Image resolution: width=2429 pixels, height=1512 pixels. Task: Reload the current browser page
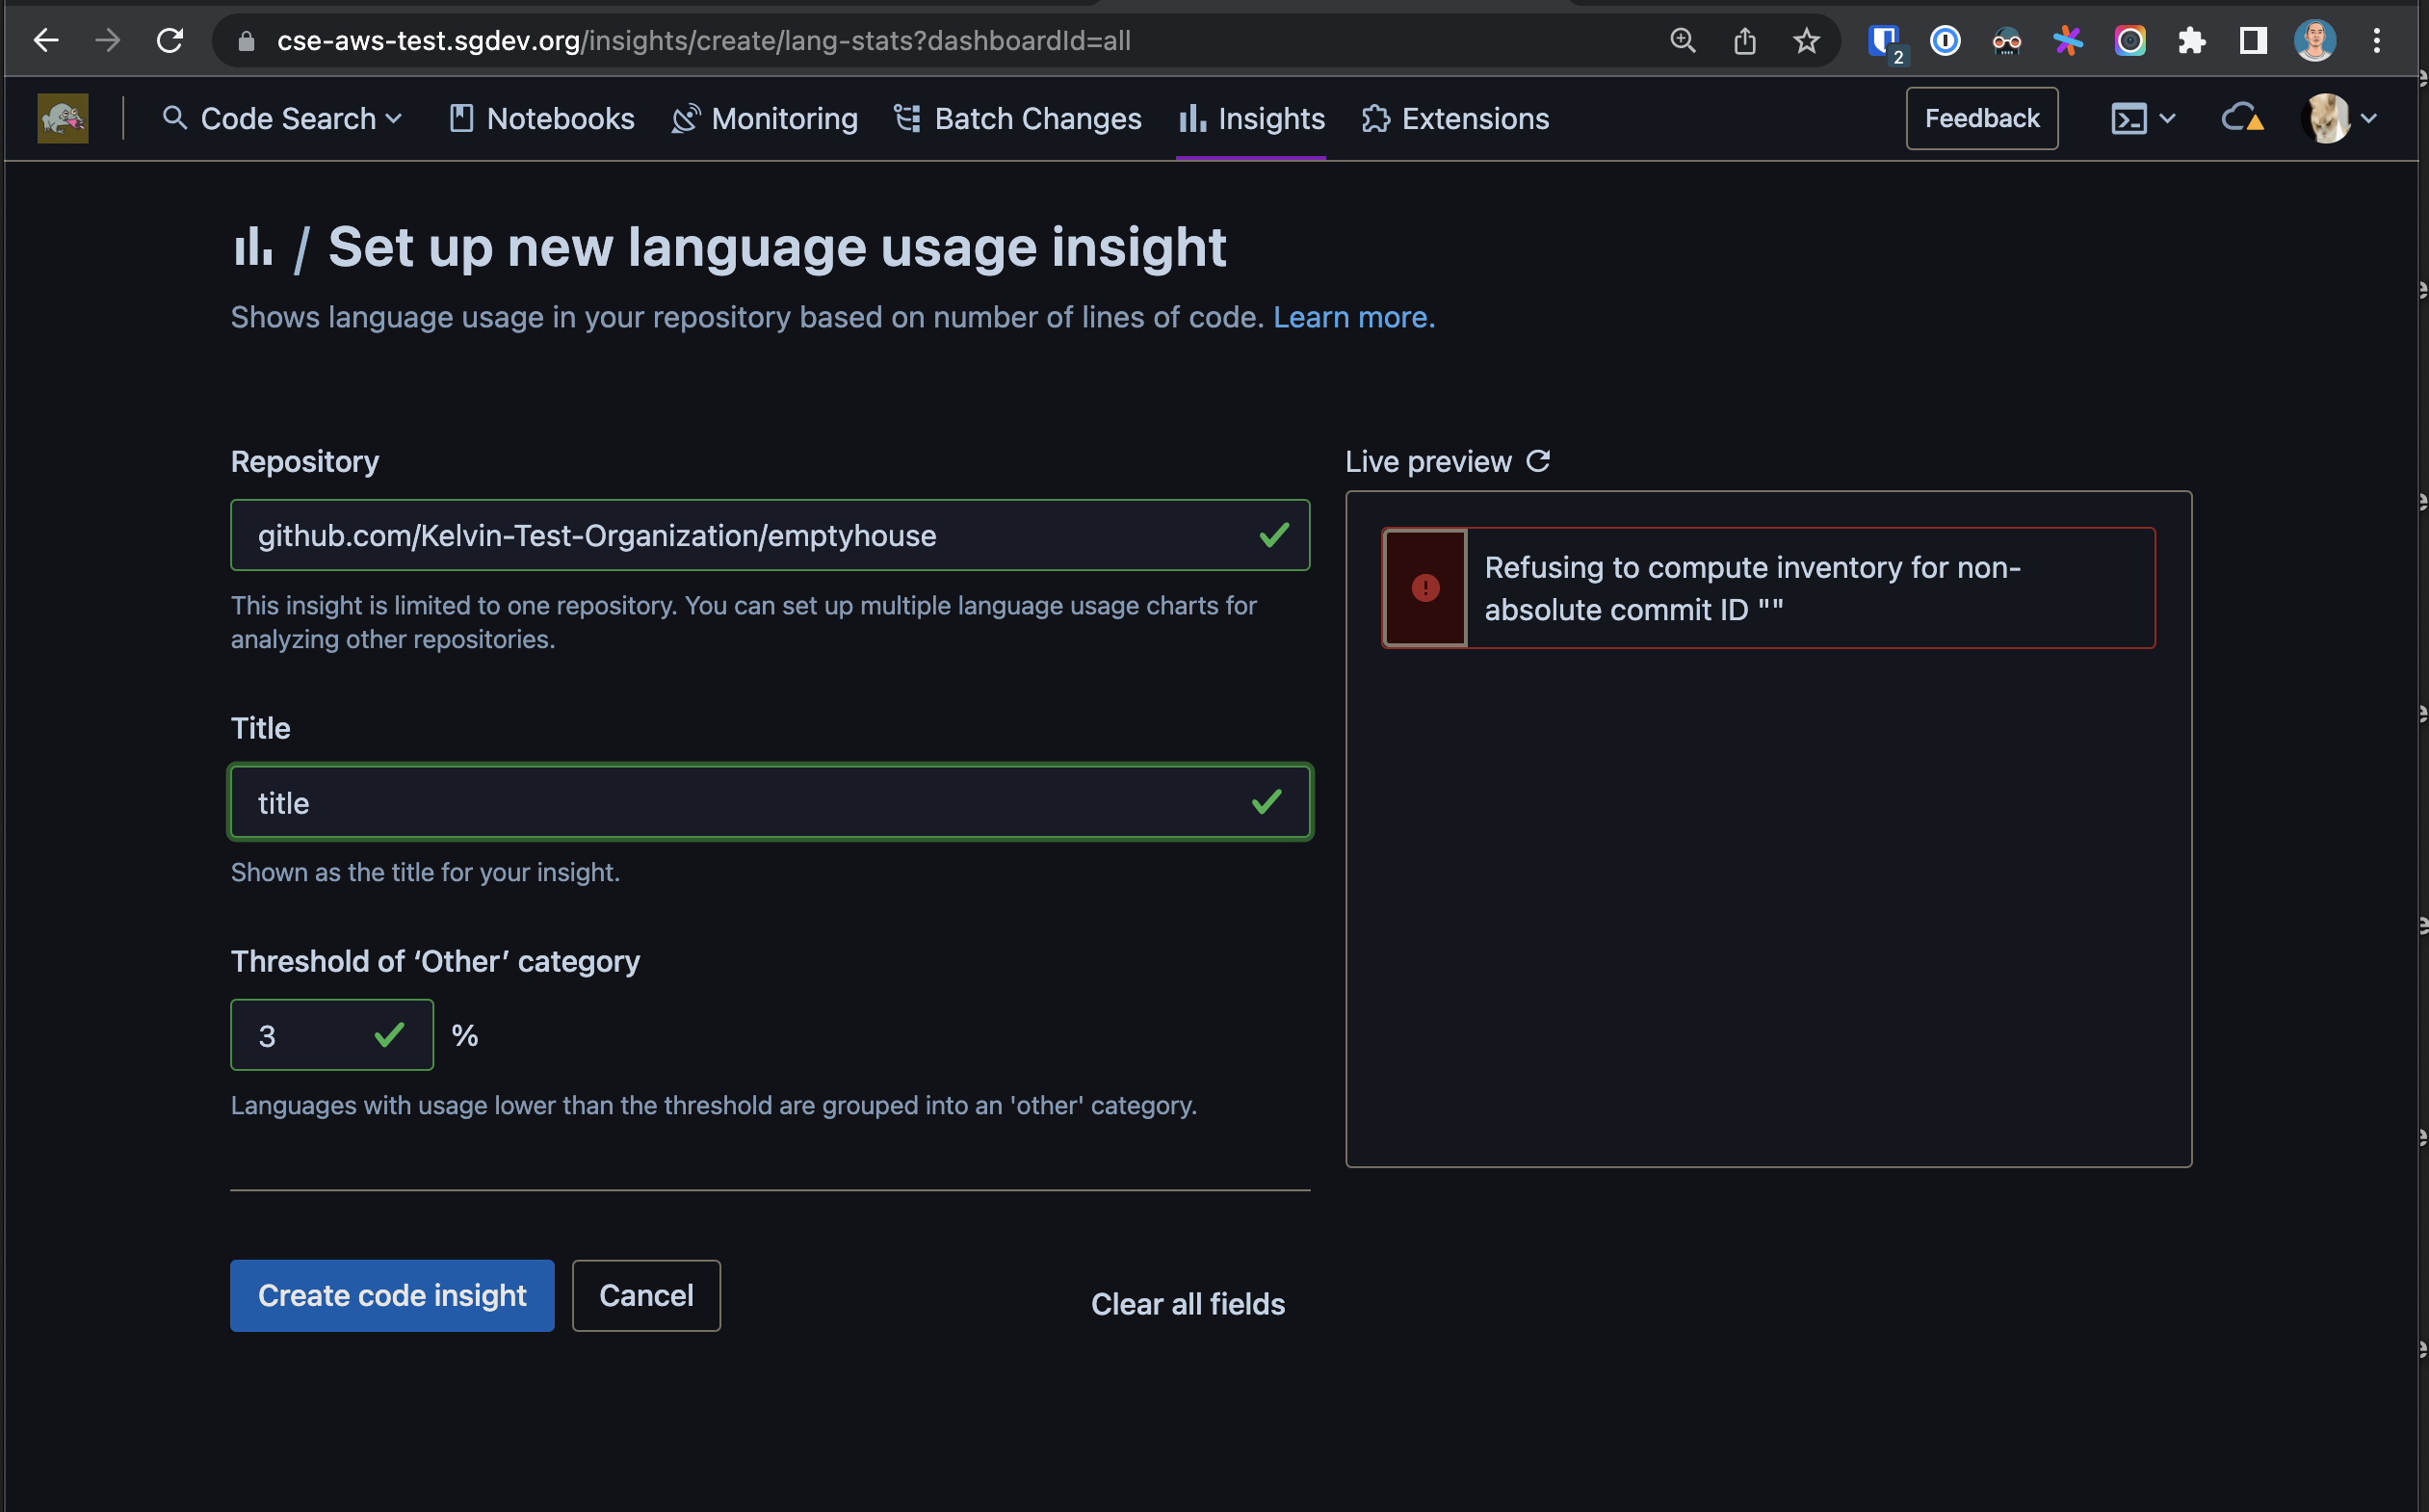pyautogui.click(x=170, y=41)
